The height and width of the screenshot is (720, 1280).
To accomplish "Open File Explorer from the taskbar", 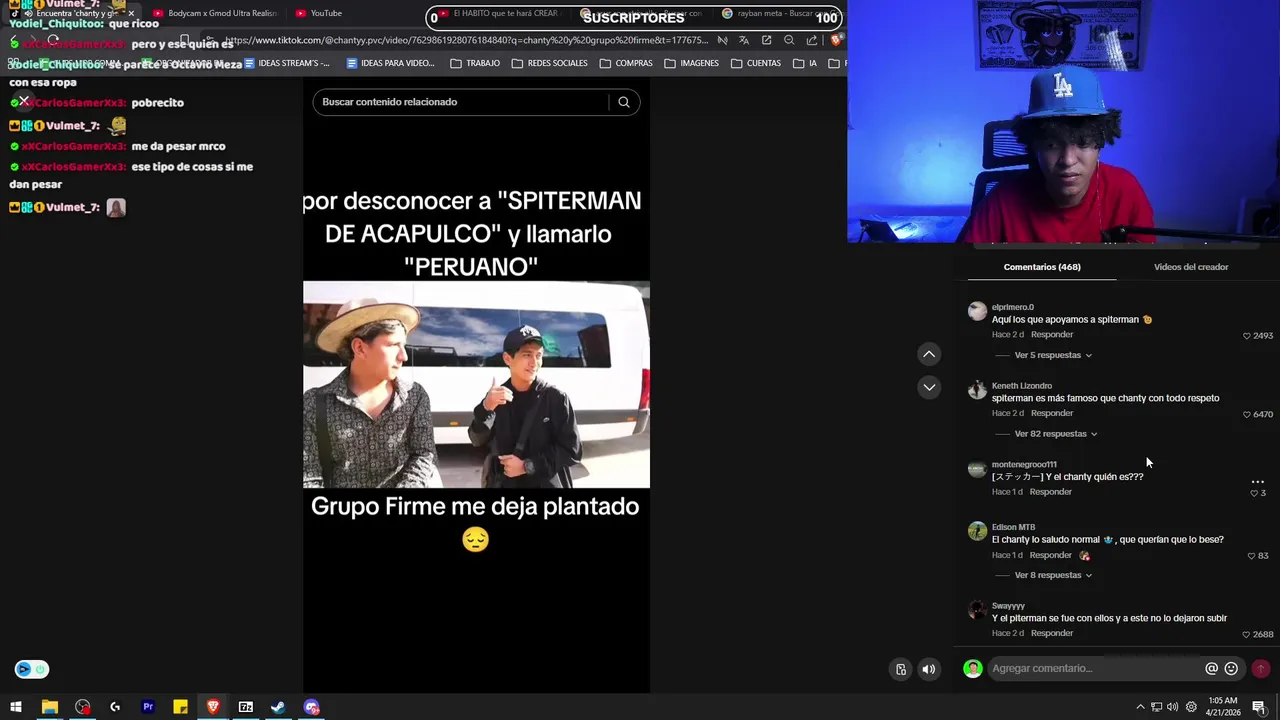I will (49, 707).
